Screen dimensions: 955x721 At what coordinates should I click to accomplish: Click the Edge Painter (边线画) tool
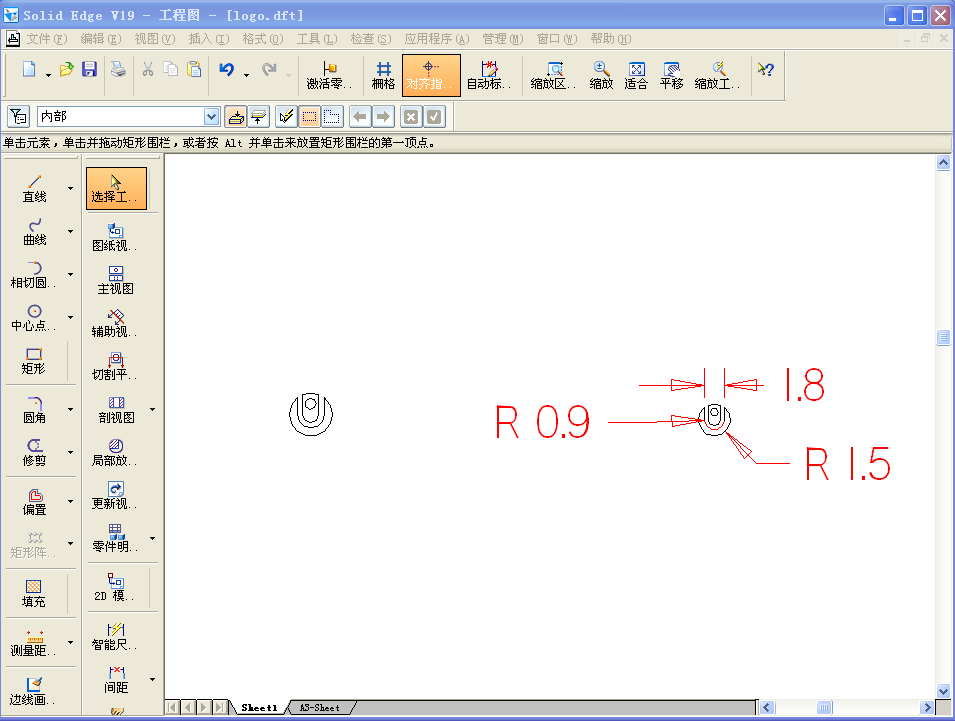pos(33,691)
